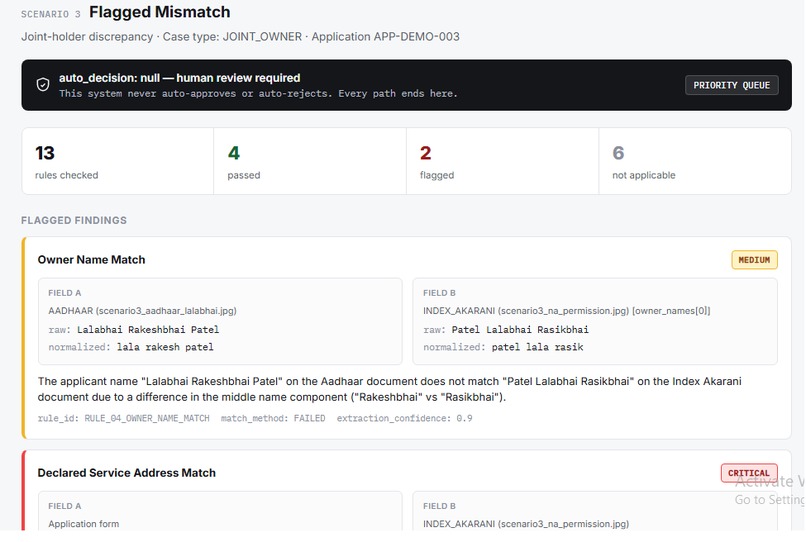Select the 2 flagged stat card

click(502, 161)
